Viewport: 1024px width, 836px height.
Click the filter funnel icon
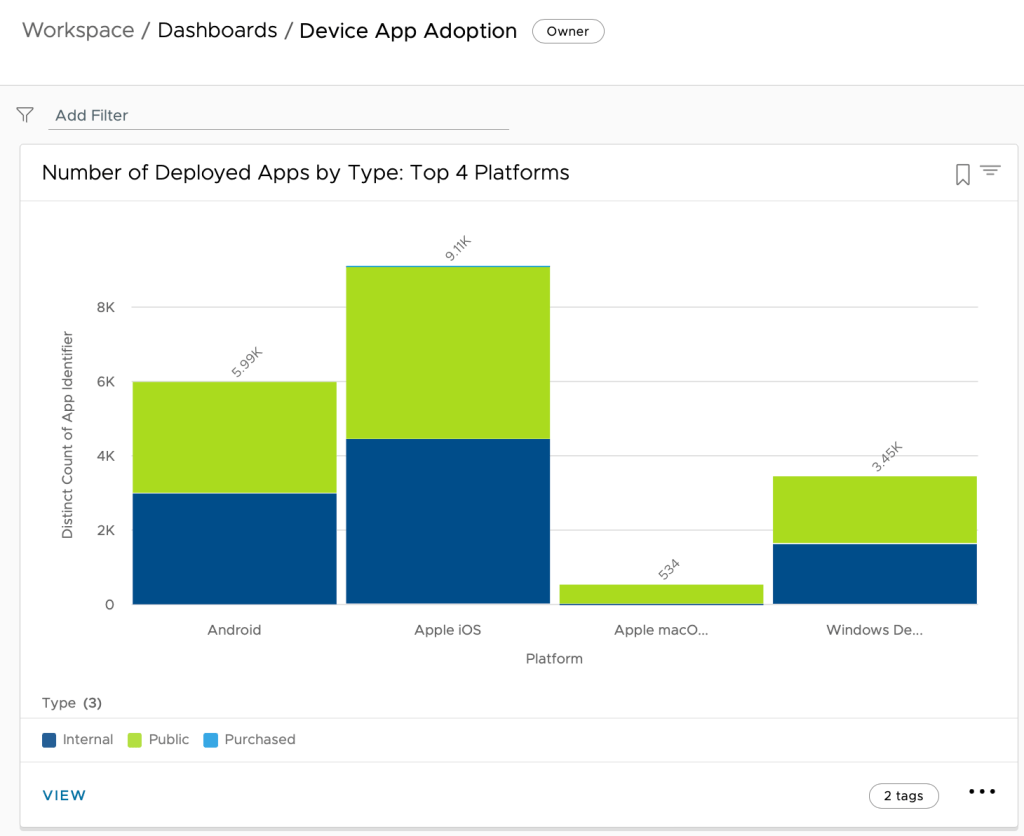[x=25, y=115]
